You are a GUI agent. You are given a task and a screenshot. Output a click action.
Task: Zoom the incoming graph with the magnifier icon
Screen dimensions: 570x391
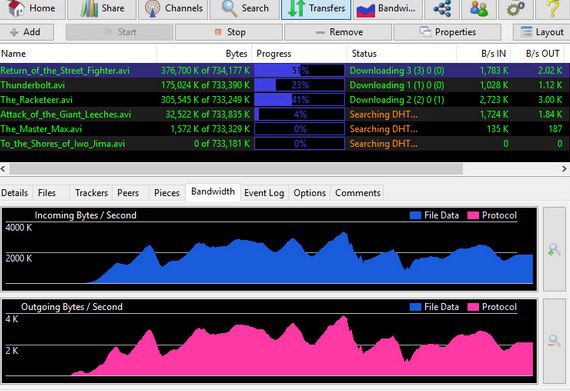coord(554,250)
